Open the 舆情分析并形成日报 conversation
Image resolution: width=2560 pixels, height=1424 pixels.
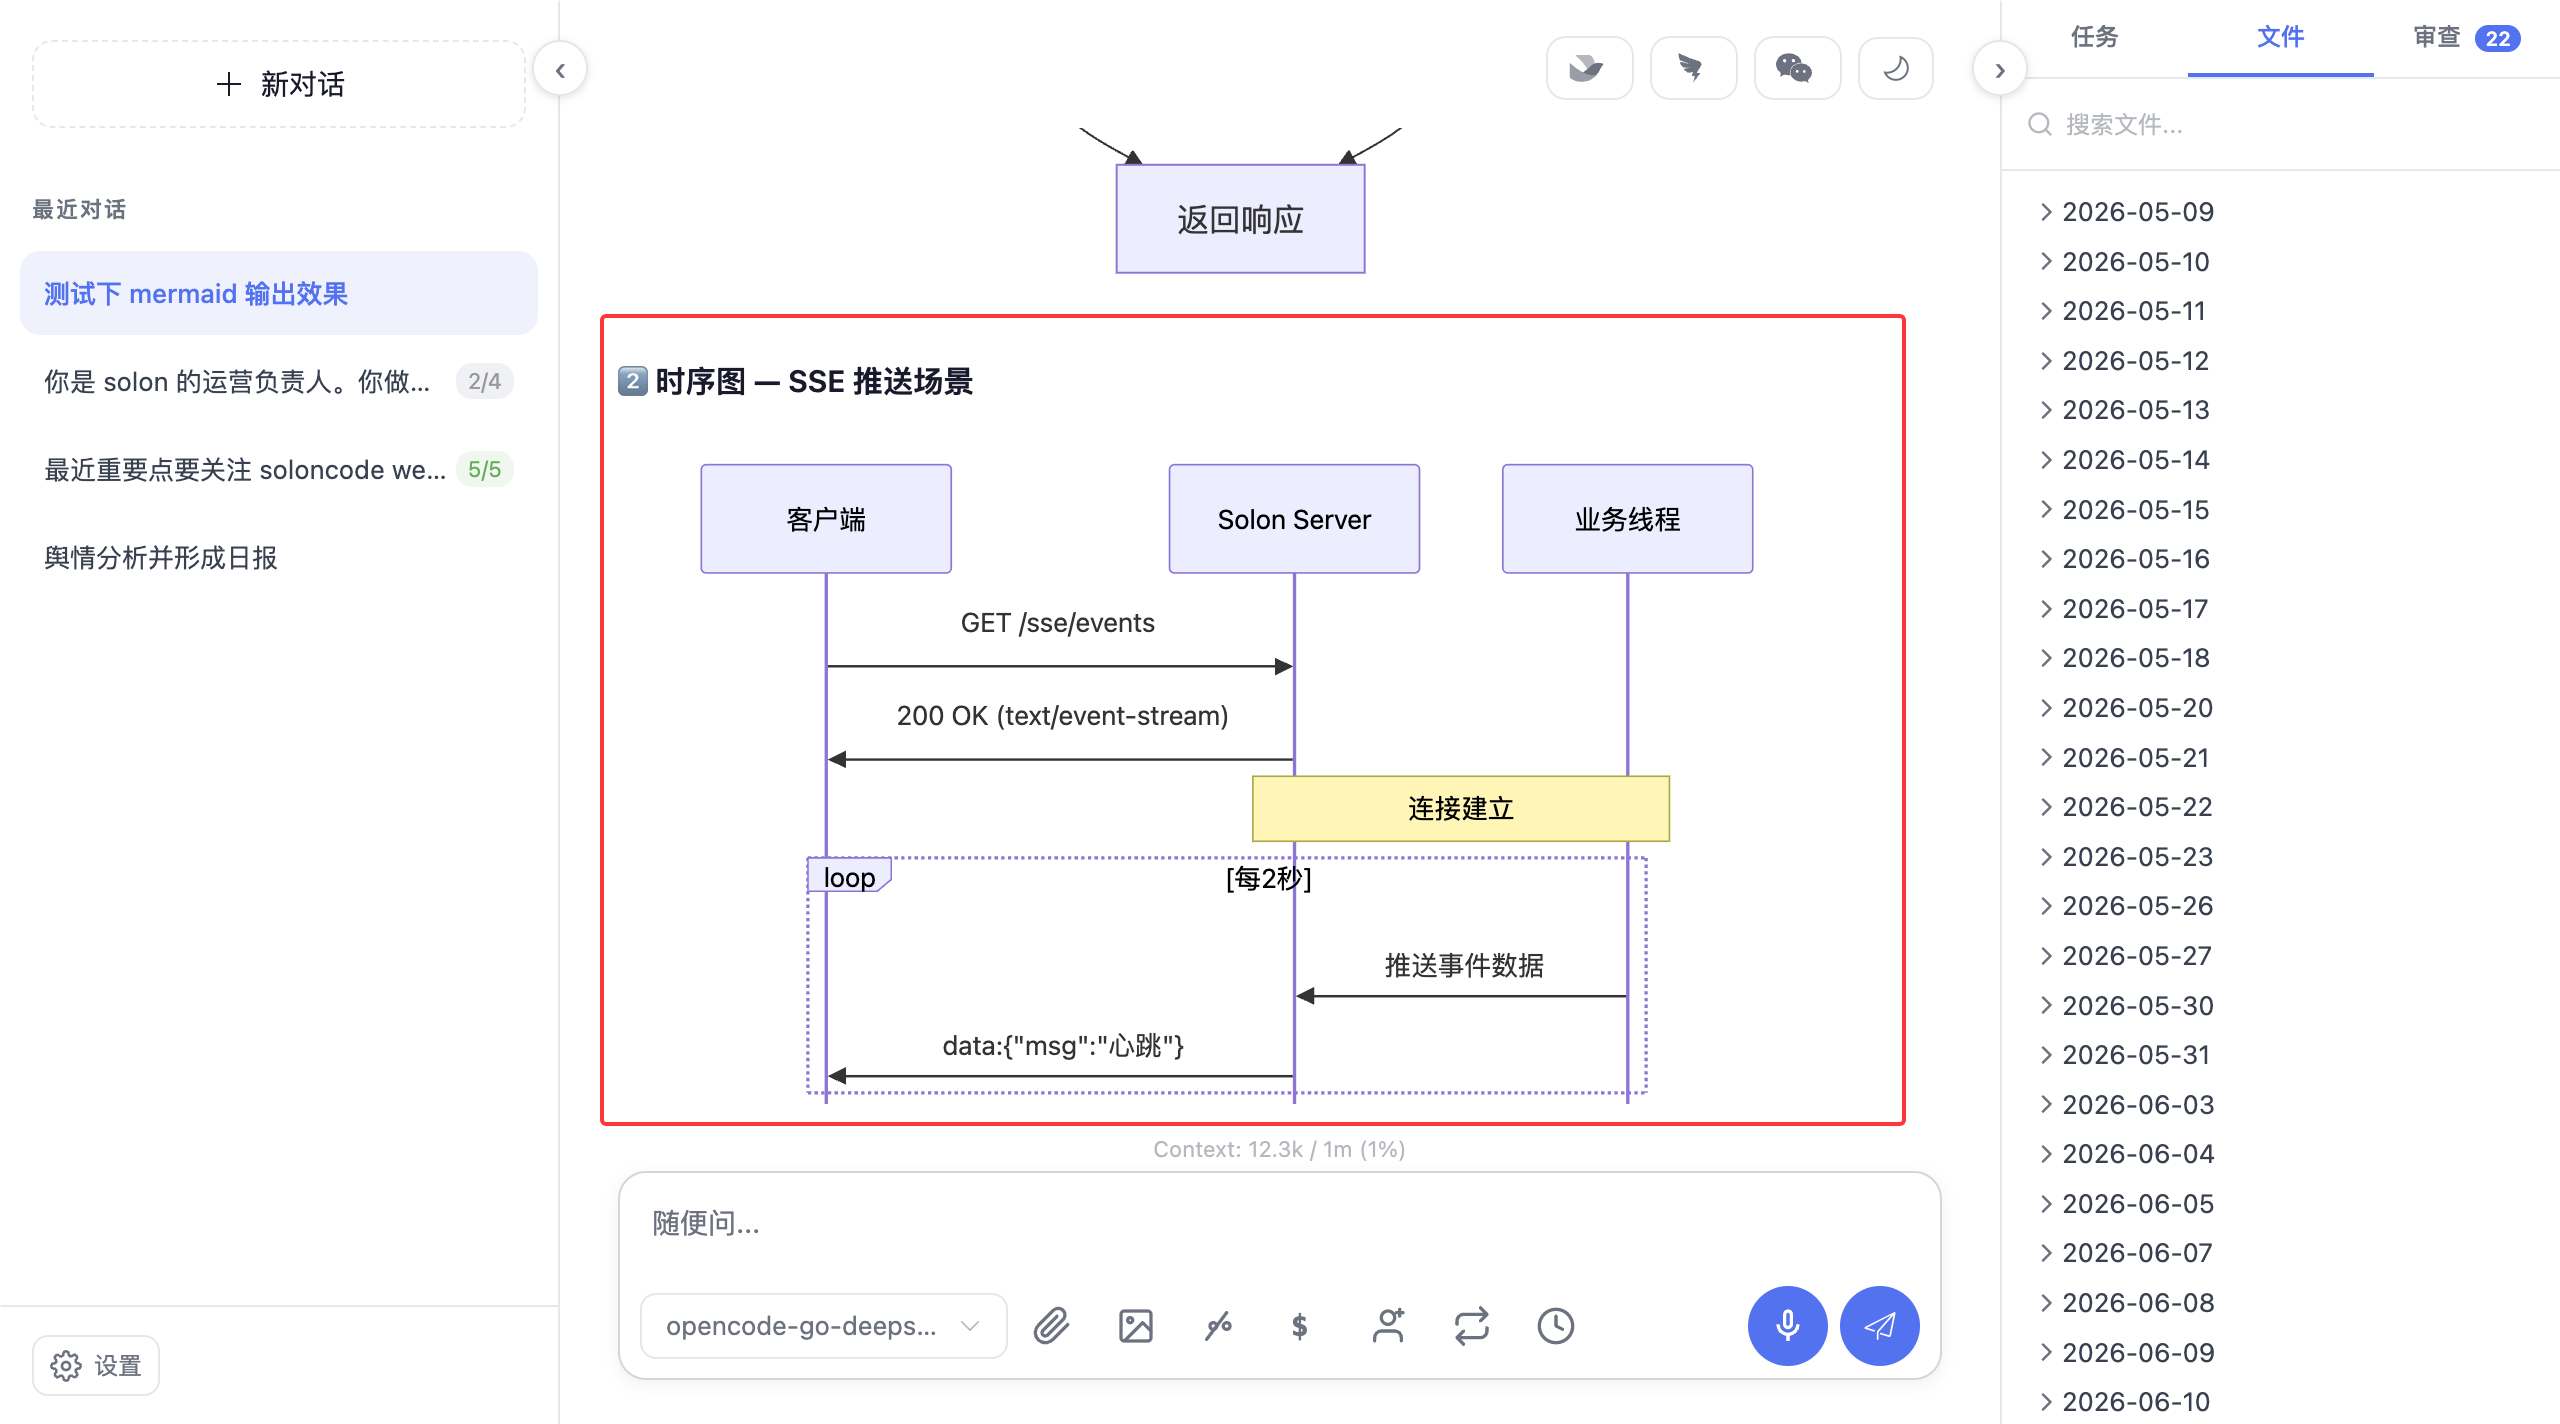tap(279, 557)
